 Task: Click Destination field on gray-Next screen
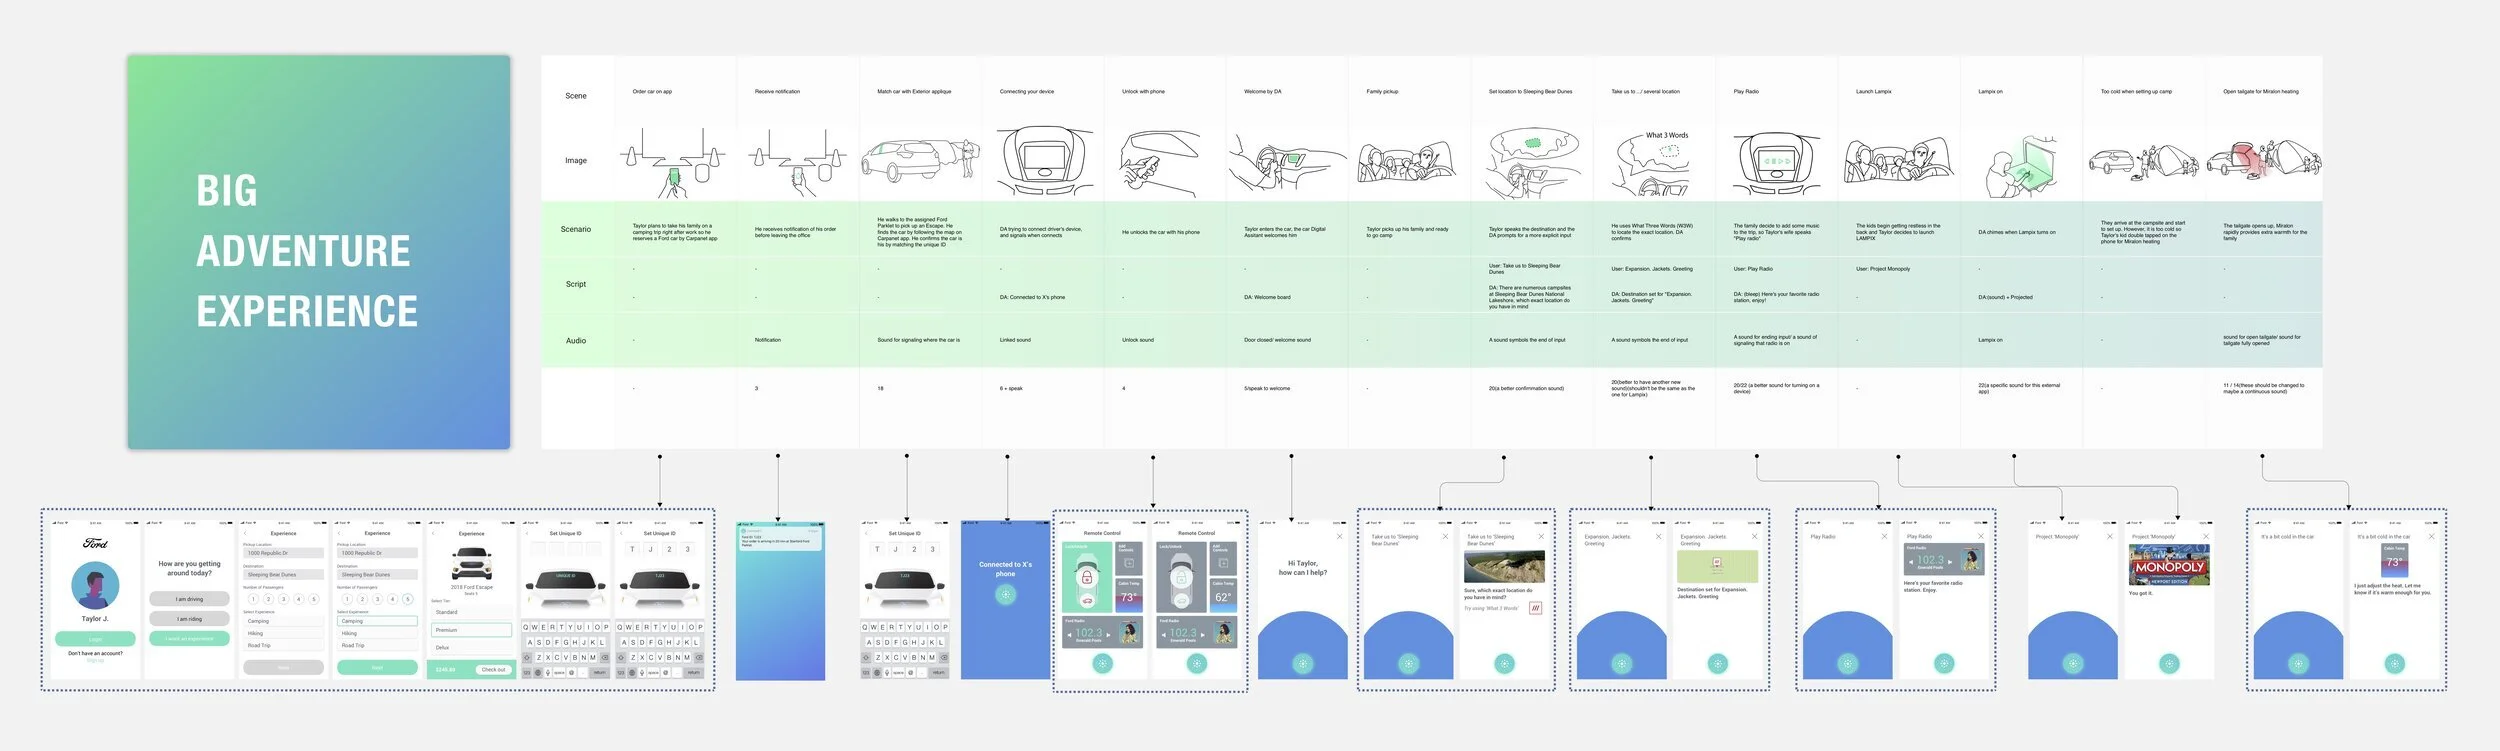tap(283, 575)
